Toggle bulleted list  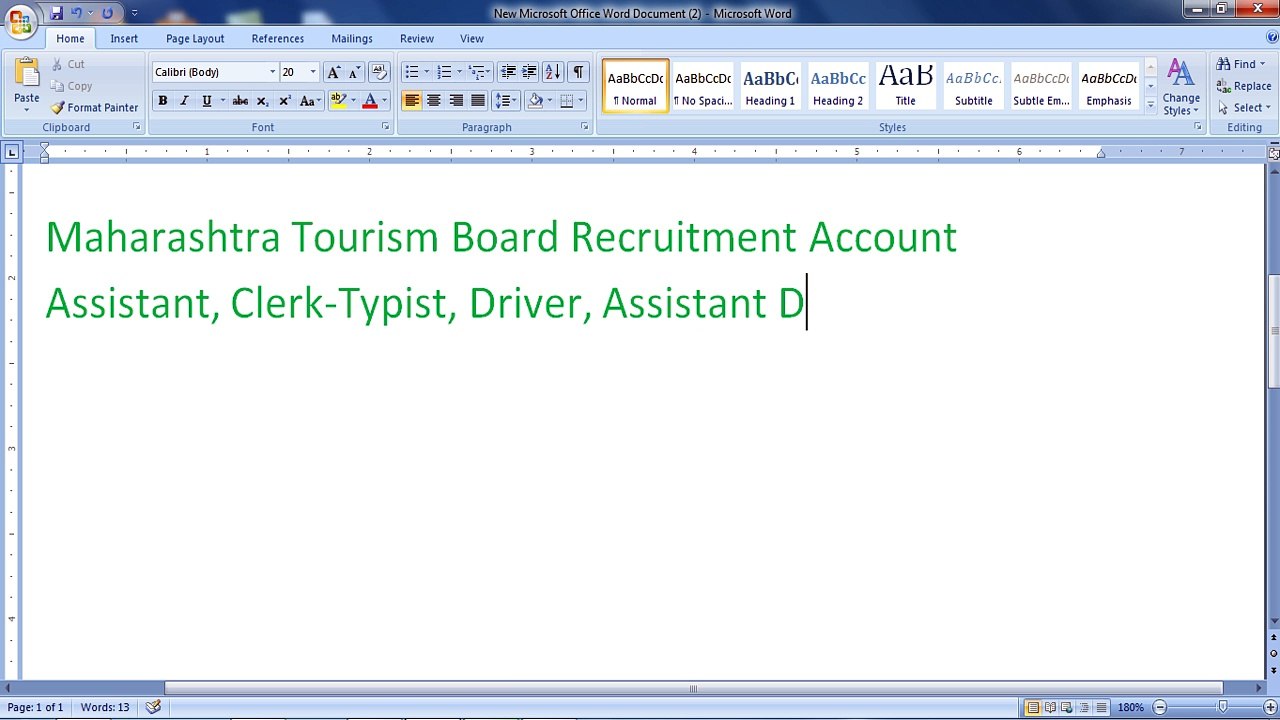(411, 72)
